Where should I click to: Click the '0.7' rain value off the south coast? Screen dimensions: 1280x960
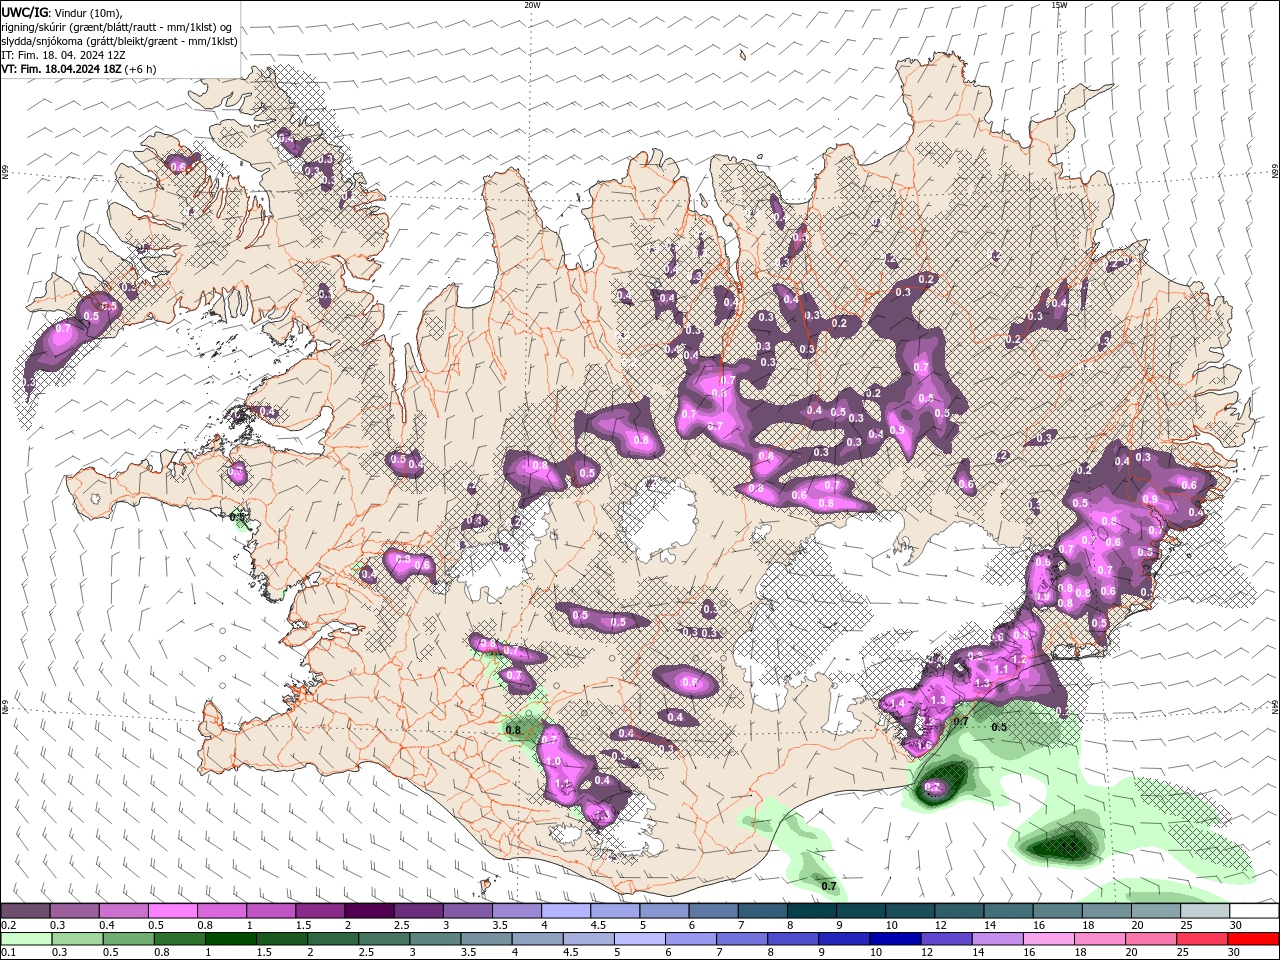(829, 886)
